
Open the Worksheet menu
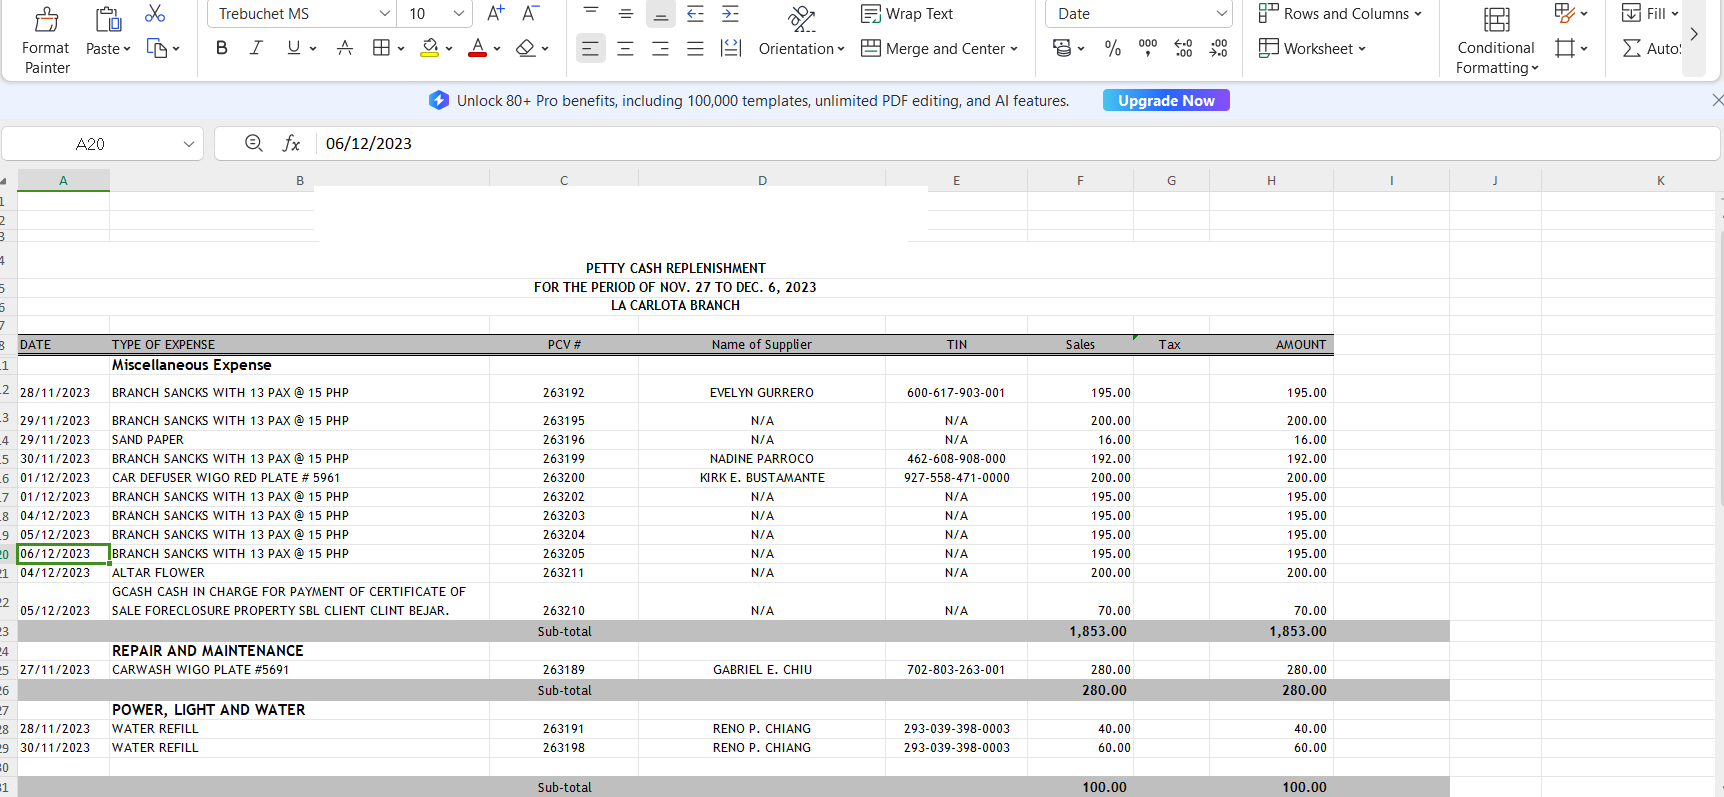coord(1312,48)
